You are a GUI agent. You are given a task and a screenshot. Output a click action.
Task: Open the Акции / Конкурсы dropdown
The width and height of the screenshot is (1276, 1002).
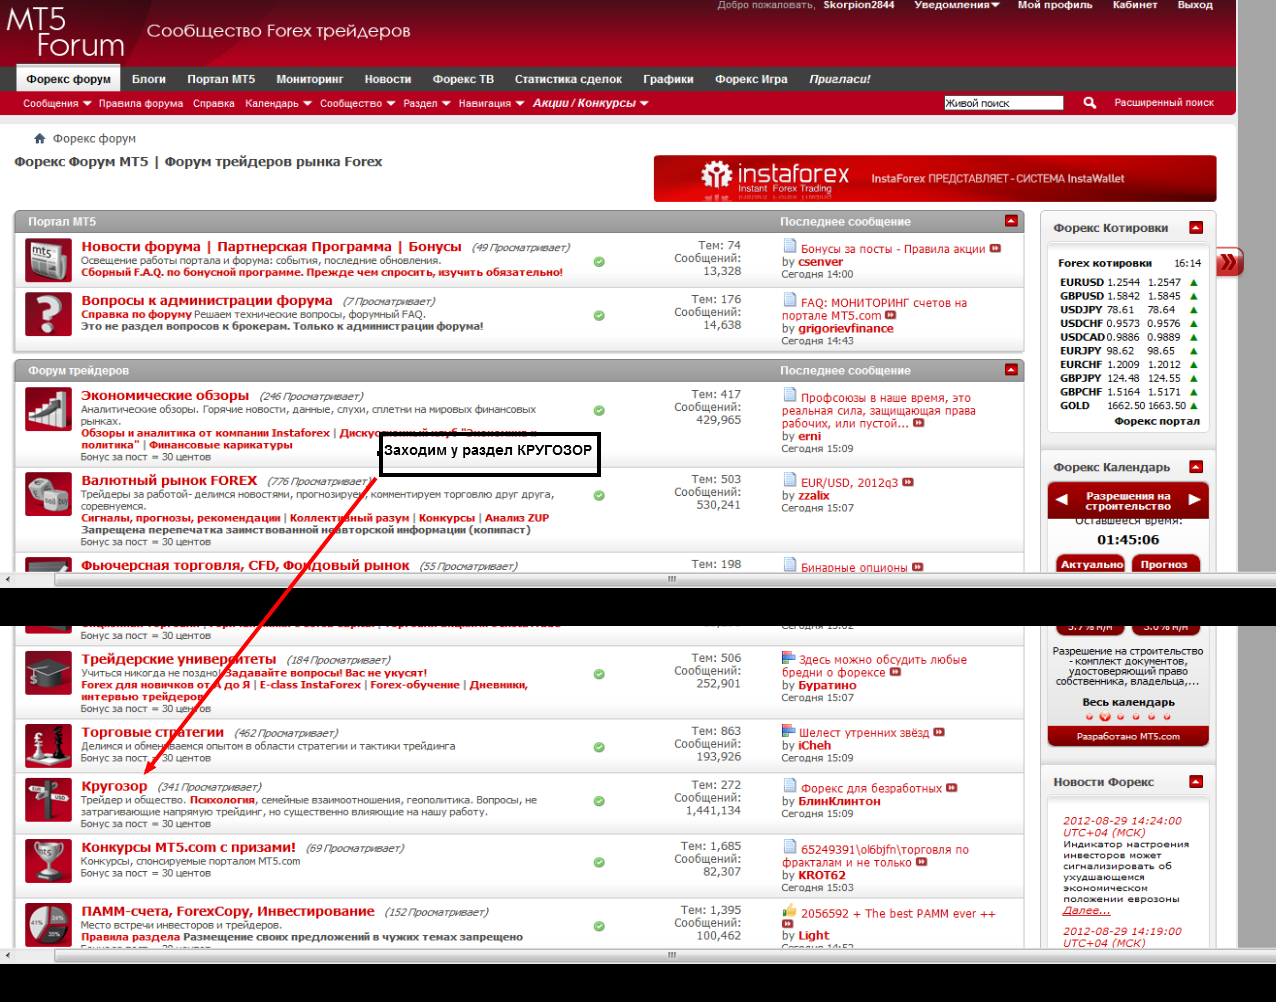pos(591,103)
